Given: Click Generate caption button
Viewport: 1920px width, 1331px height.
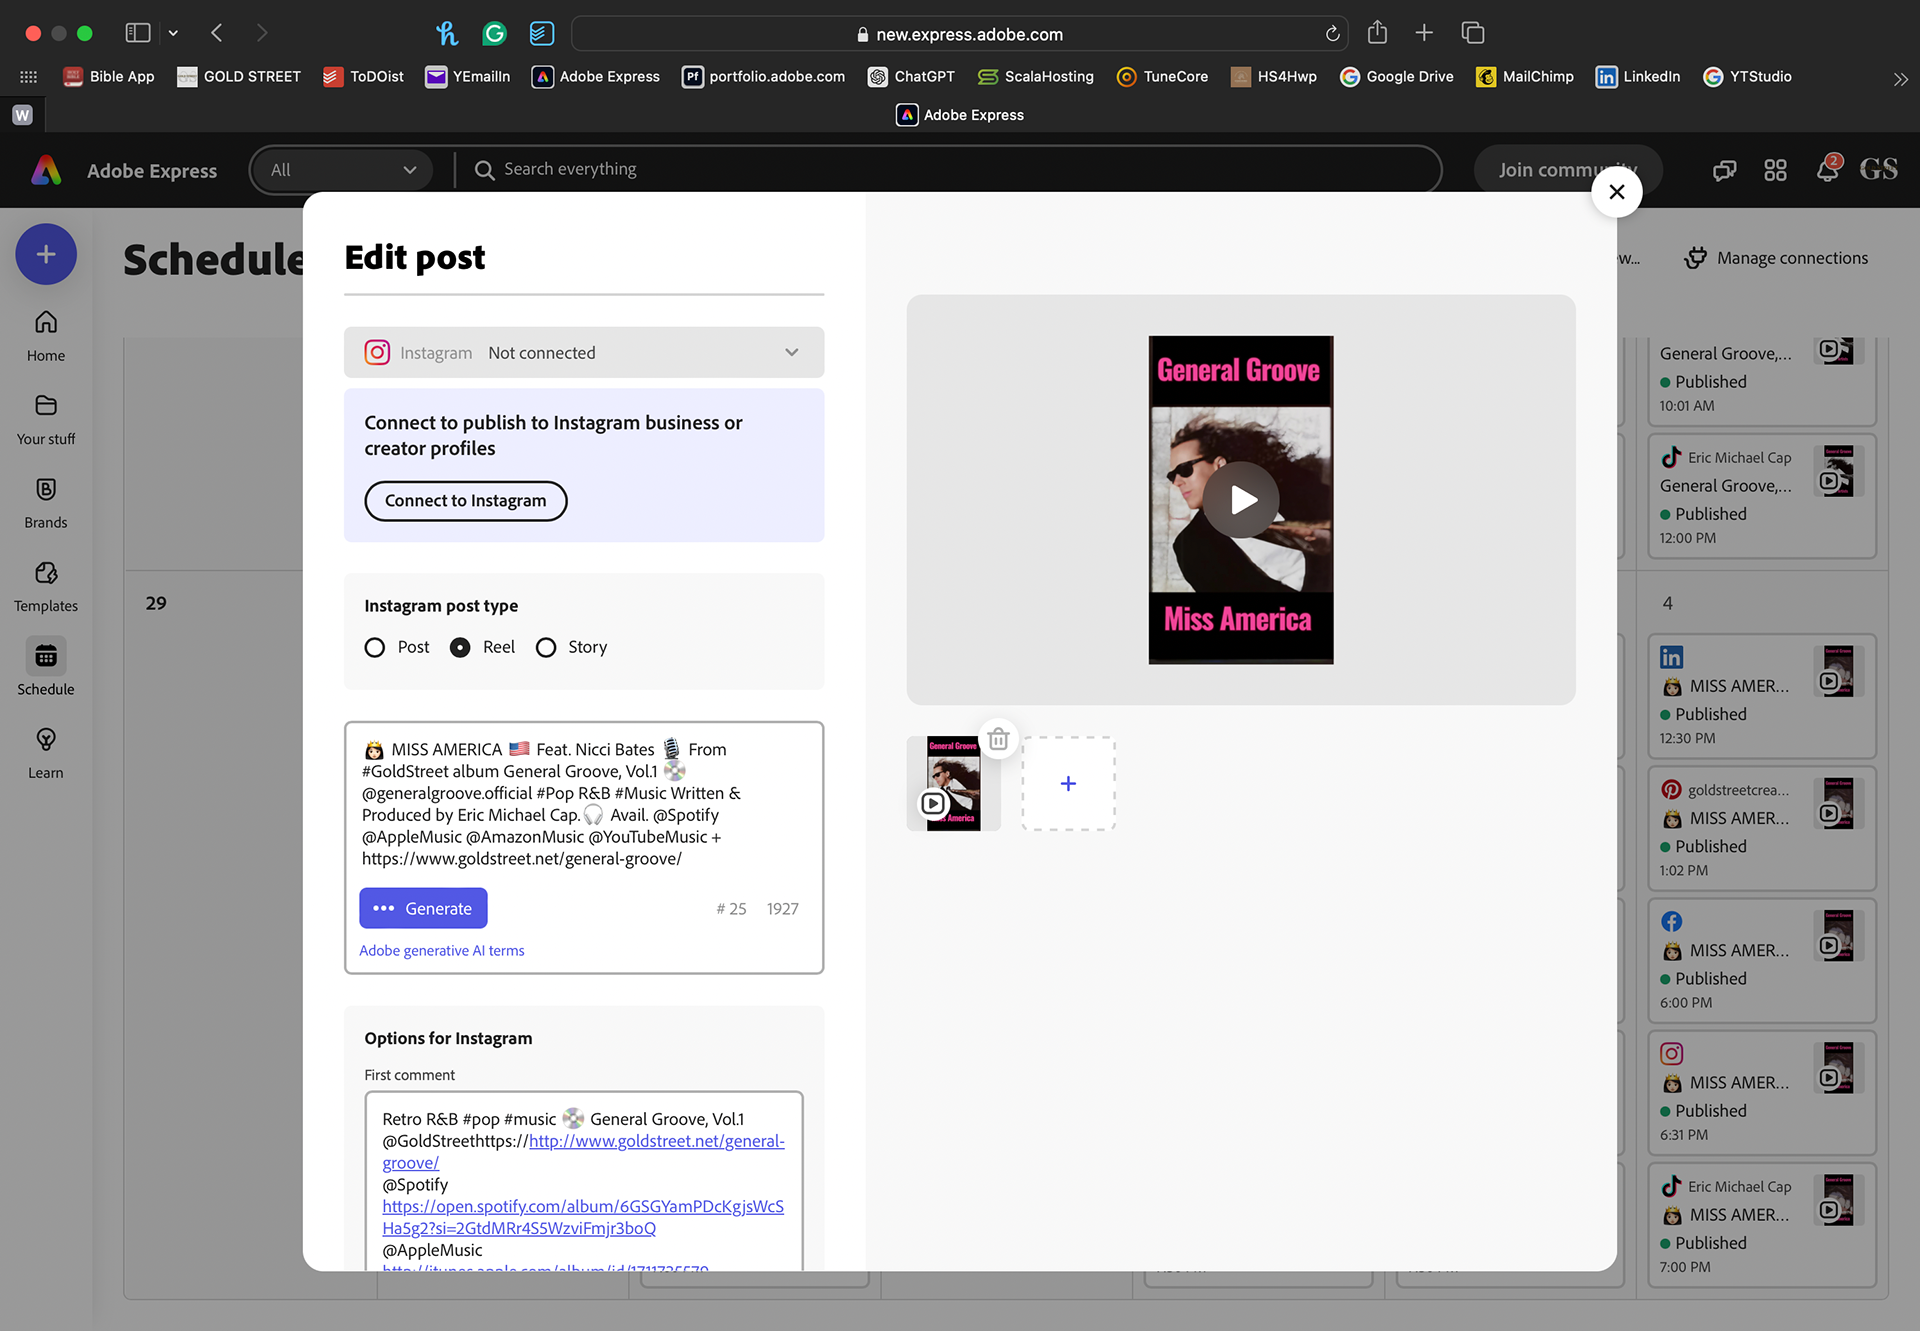Looking at the screenshot, I should [x=423, y=908].
